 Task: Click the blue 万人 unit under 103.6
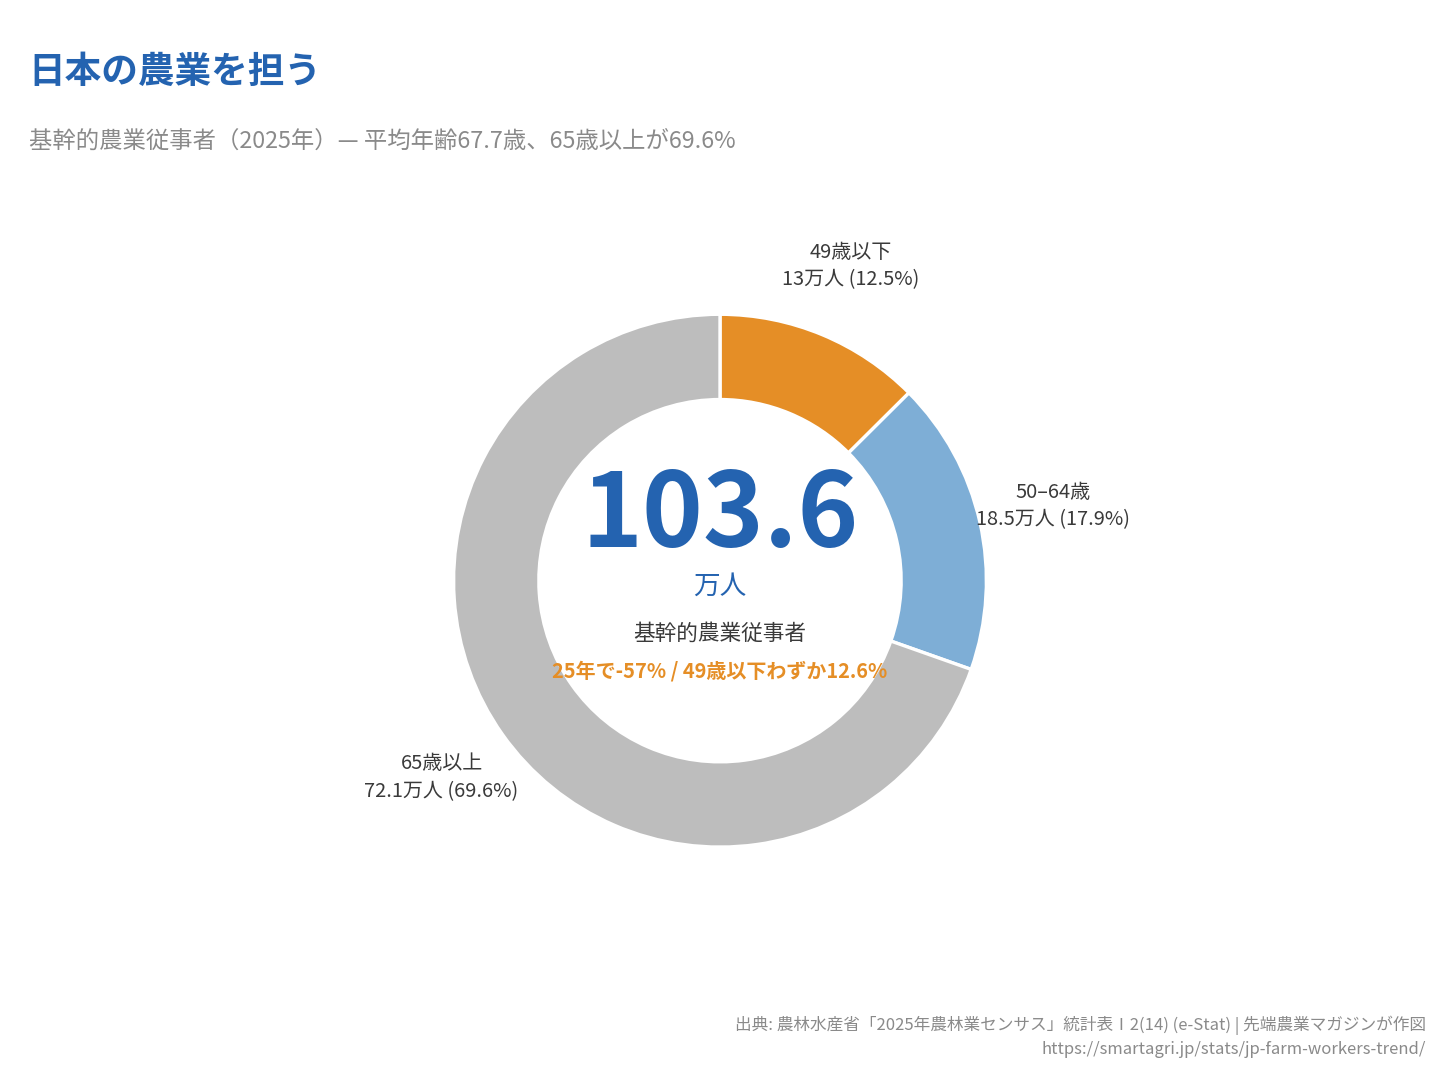[x=720, y=585]
